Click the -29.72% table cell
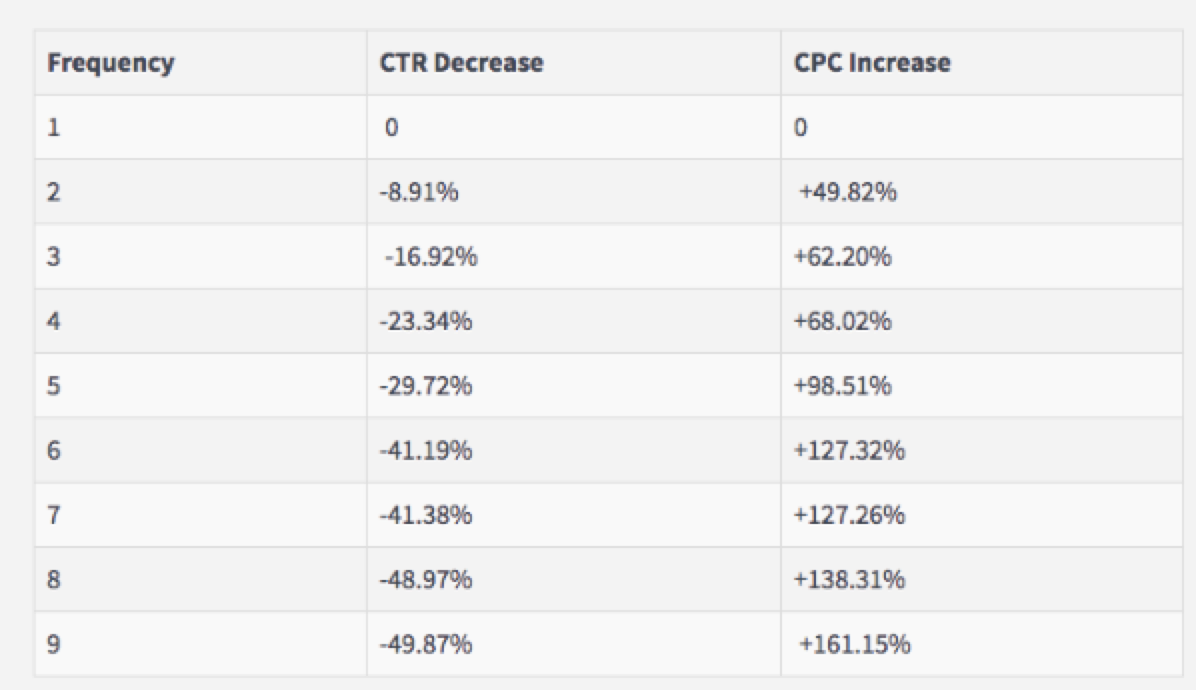 click(426, 386)
